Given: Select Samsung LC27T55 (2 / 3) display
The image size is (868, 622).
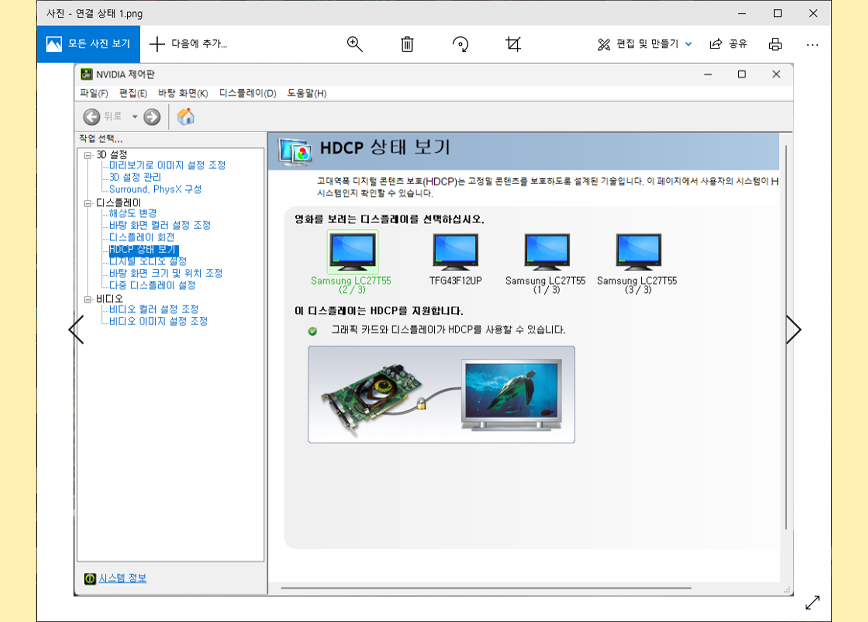Looking at the screenshot, I should click(352, 262).
